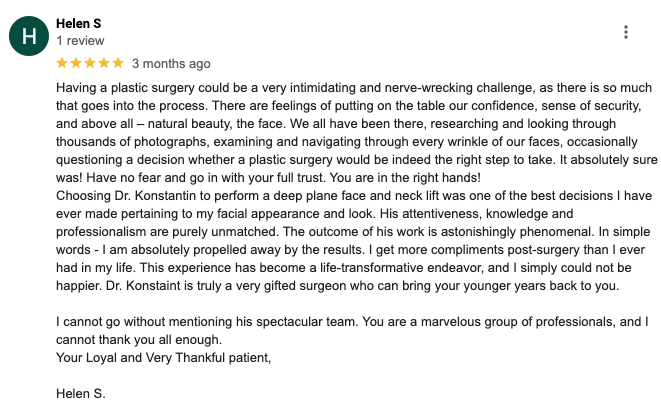
Task: Click the closing "Helen S." signature
Action: click(x=81, y=394)
